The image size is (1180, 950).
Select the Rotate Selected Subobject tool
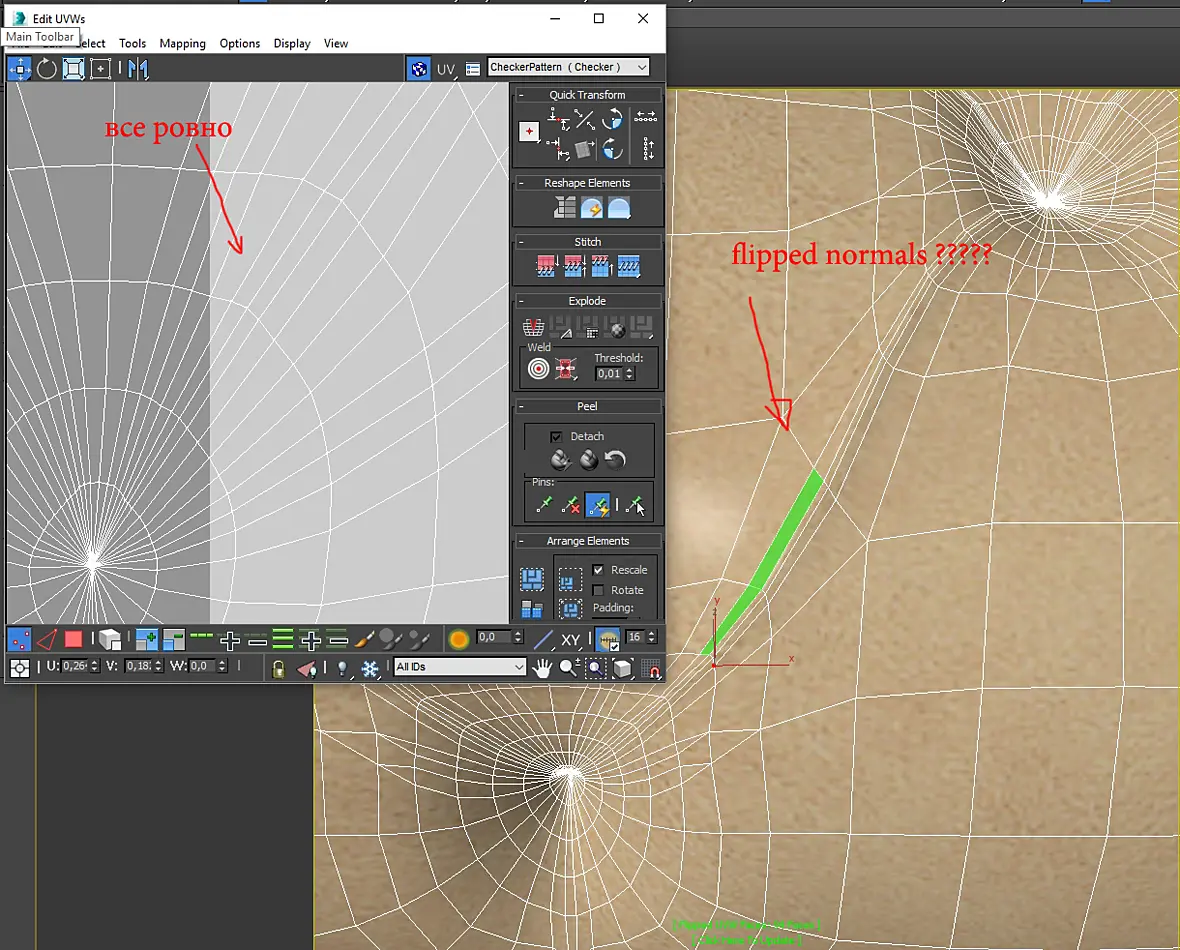tap(47, 69)
